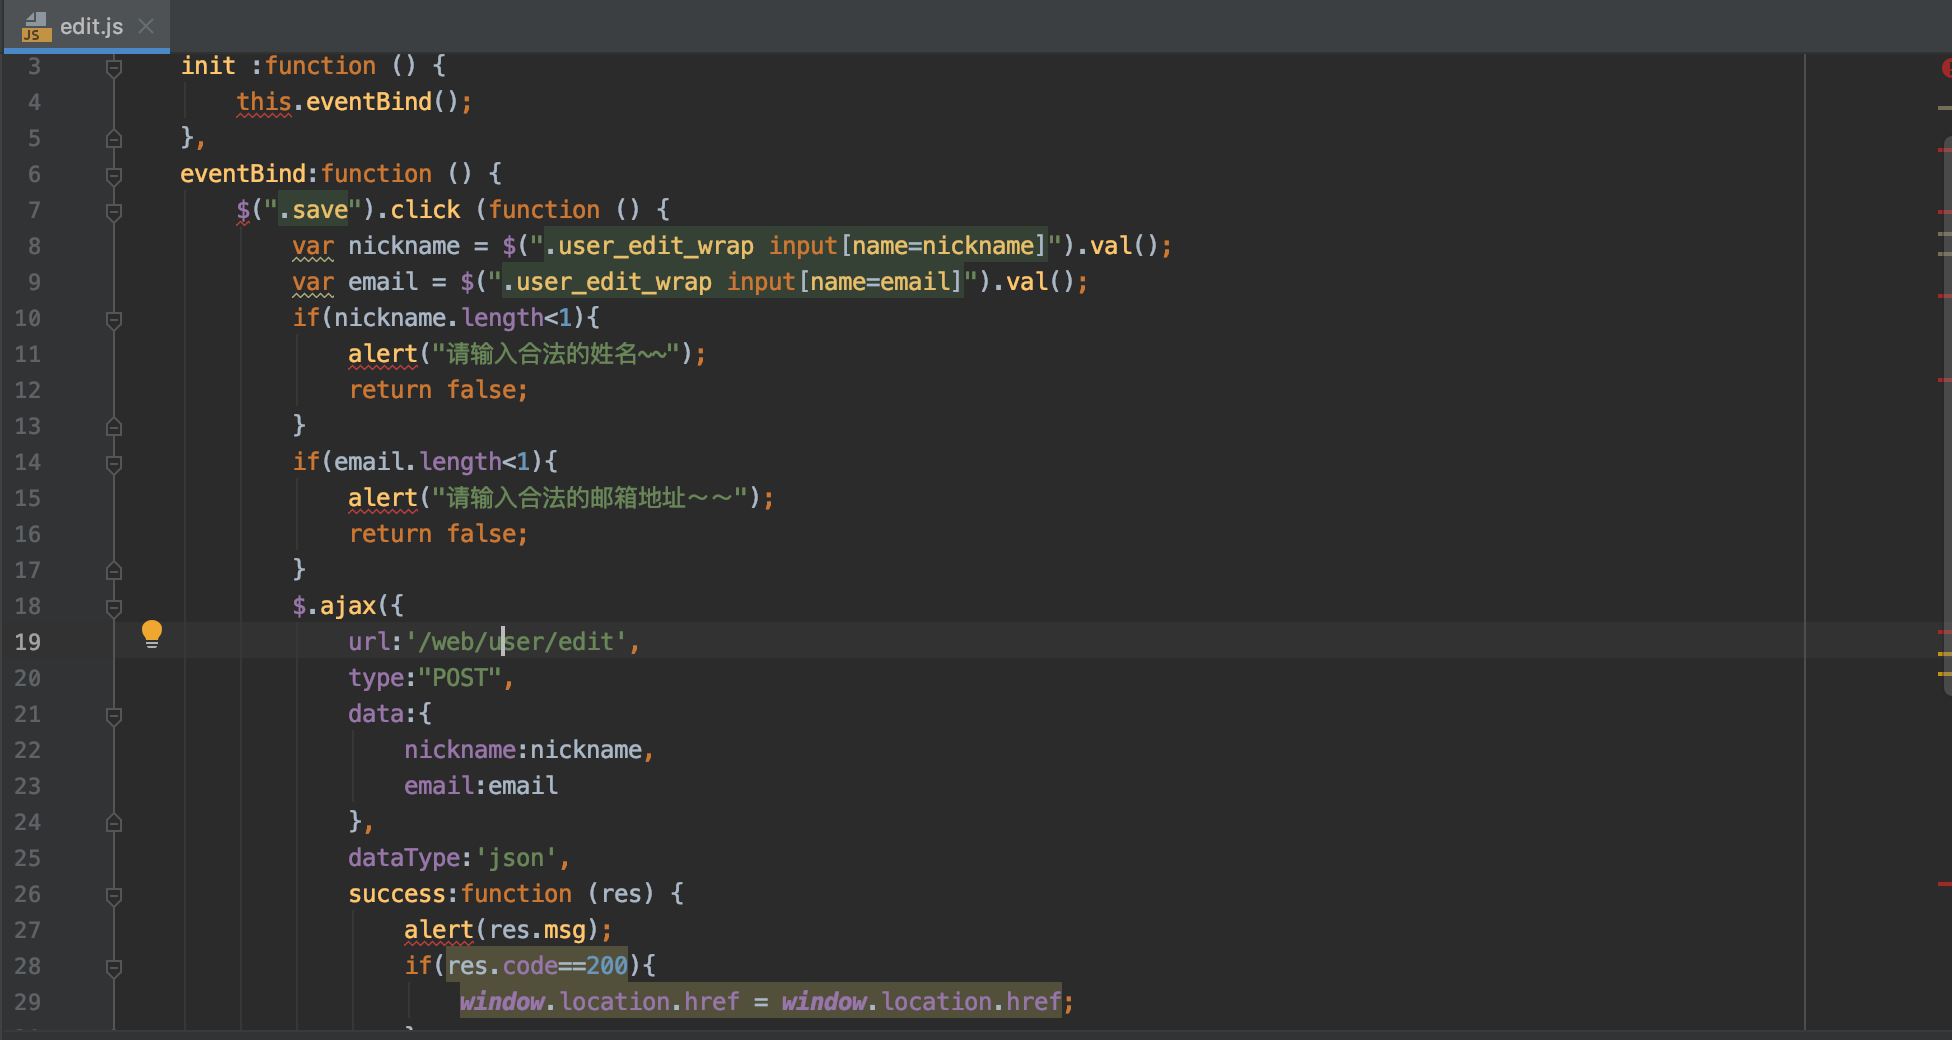Screen dimensions: 1952x1040
Task: Click the '200' number on line 28
Action: 607,965
